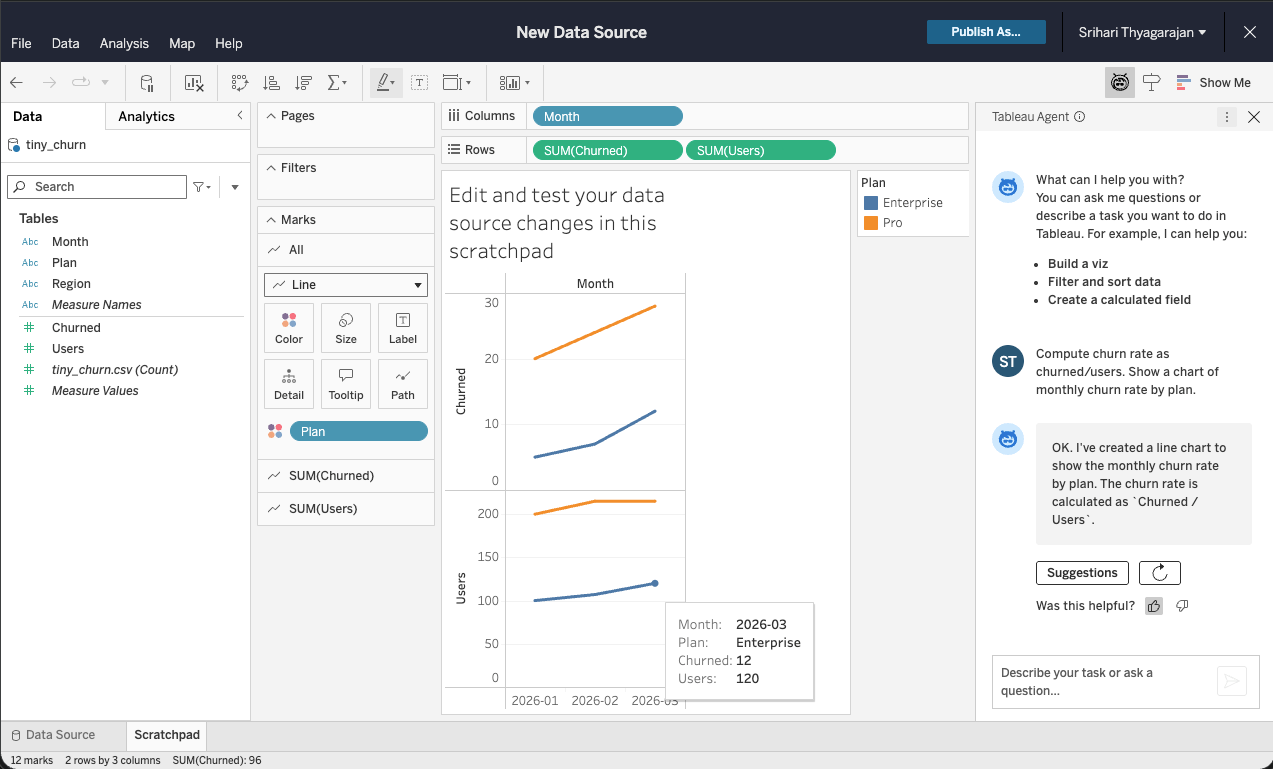Select the Churned measure in Tables
This screenshot has height=769, width=1273.
coord(76,328)
